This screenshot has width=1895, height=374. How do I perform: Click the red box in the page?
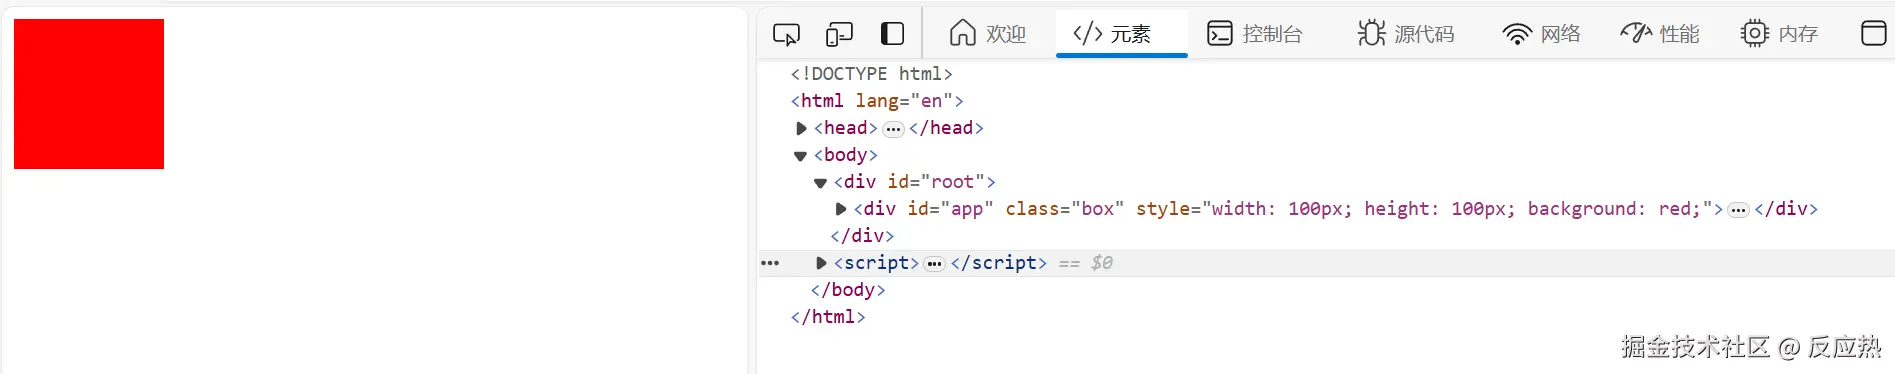click(89, 94)
